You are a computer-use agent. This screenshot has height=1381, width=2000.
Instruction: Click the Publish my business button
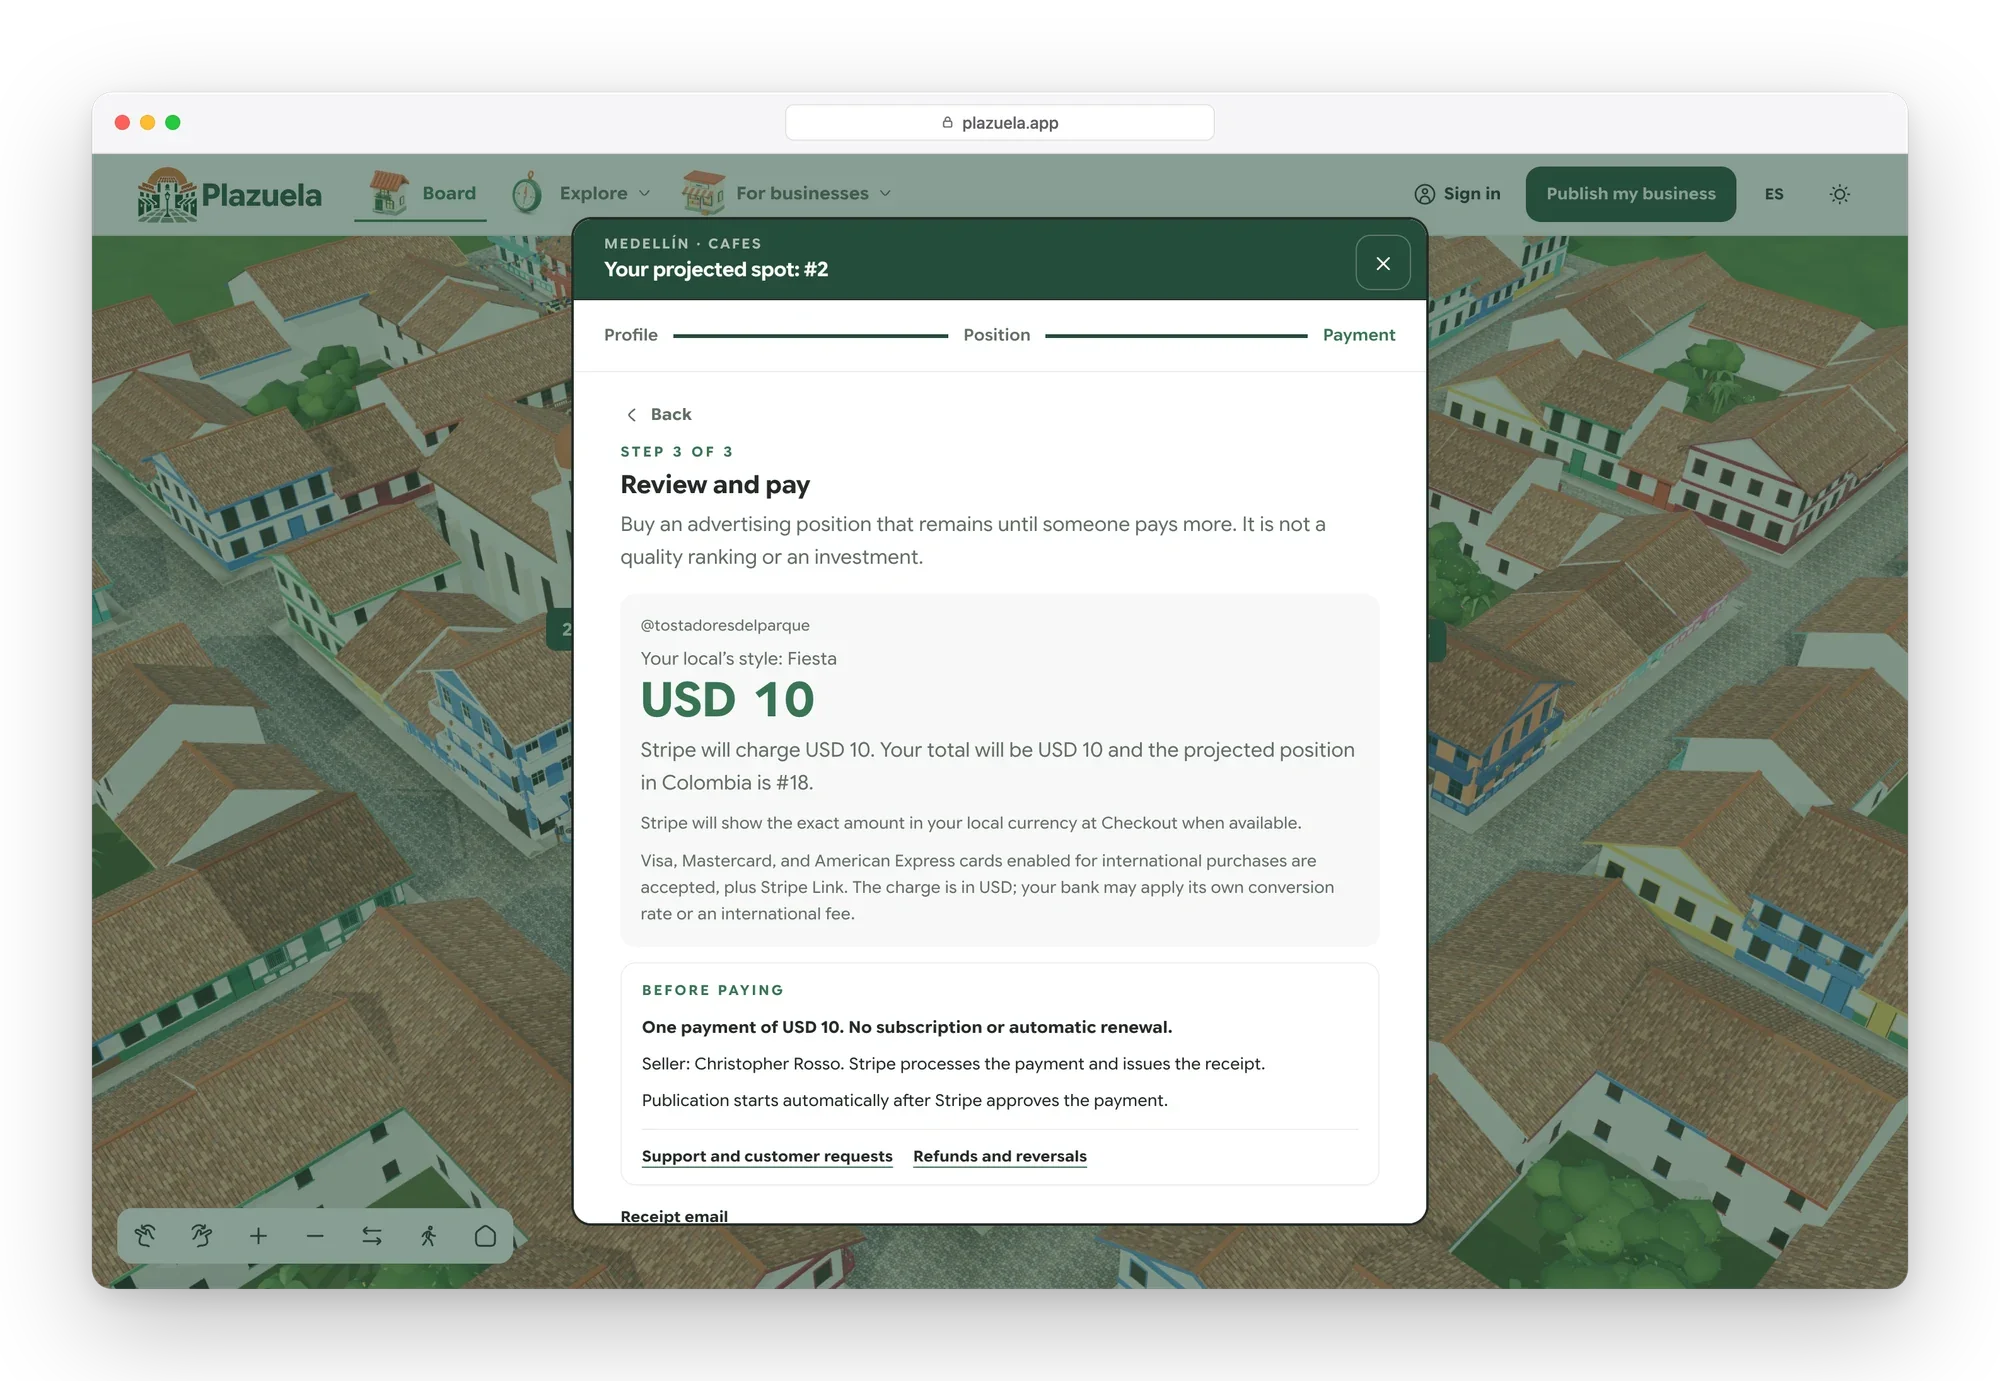[x=1630, y=194]
